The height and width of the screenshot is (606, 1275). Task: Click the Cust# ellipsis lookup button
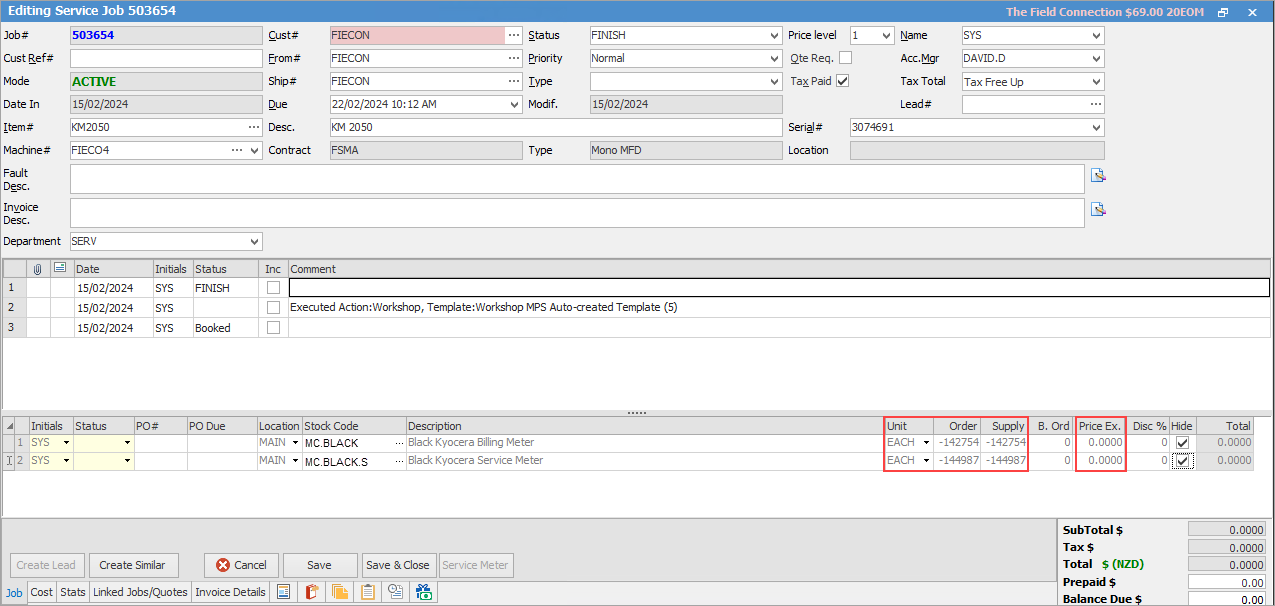click(514, 35)
